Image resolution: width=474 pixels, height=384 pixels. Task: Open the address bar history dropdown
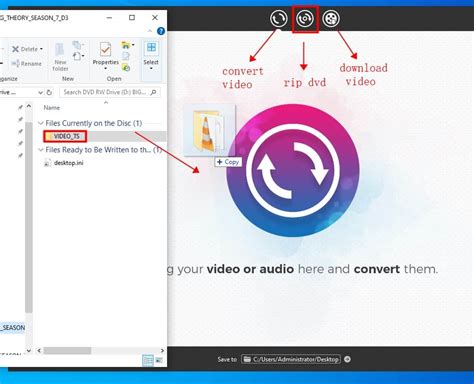coord(40,92)
